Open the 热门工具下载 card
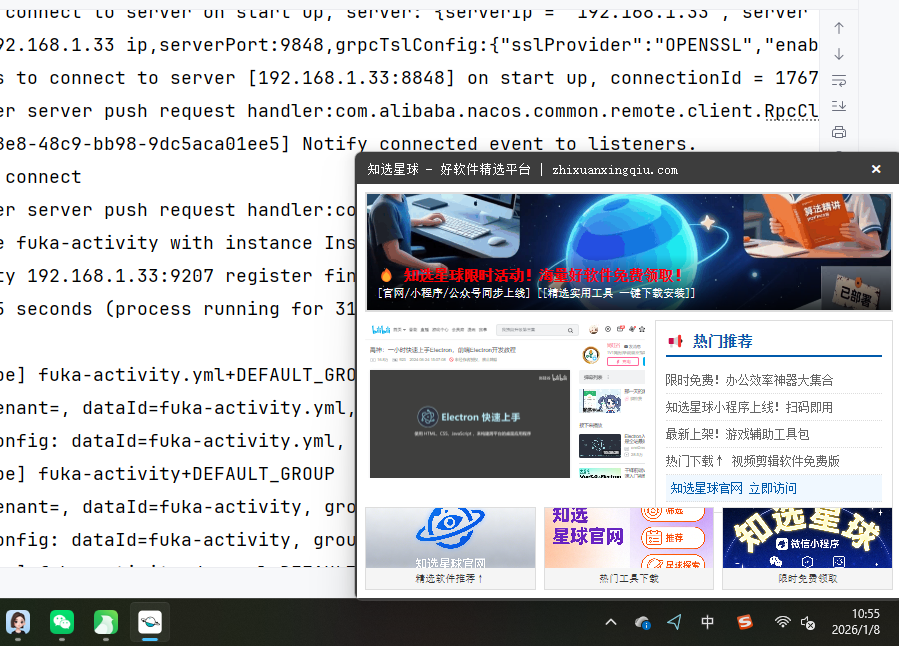 628,548
